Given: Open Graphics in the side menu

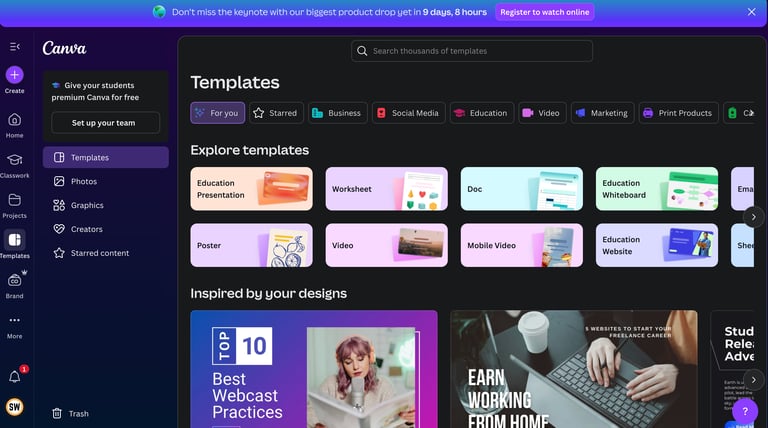Looking at the screenshot, I should (x=106, y=205).
